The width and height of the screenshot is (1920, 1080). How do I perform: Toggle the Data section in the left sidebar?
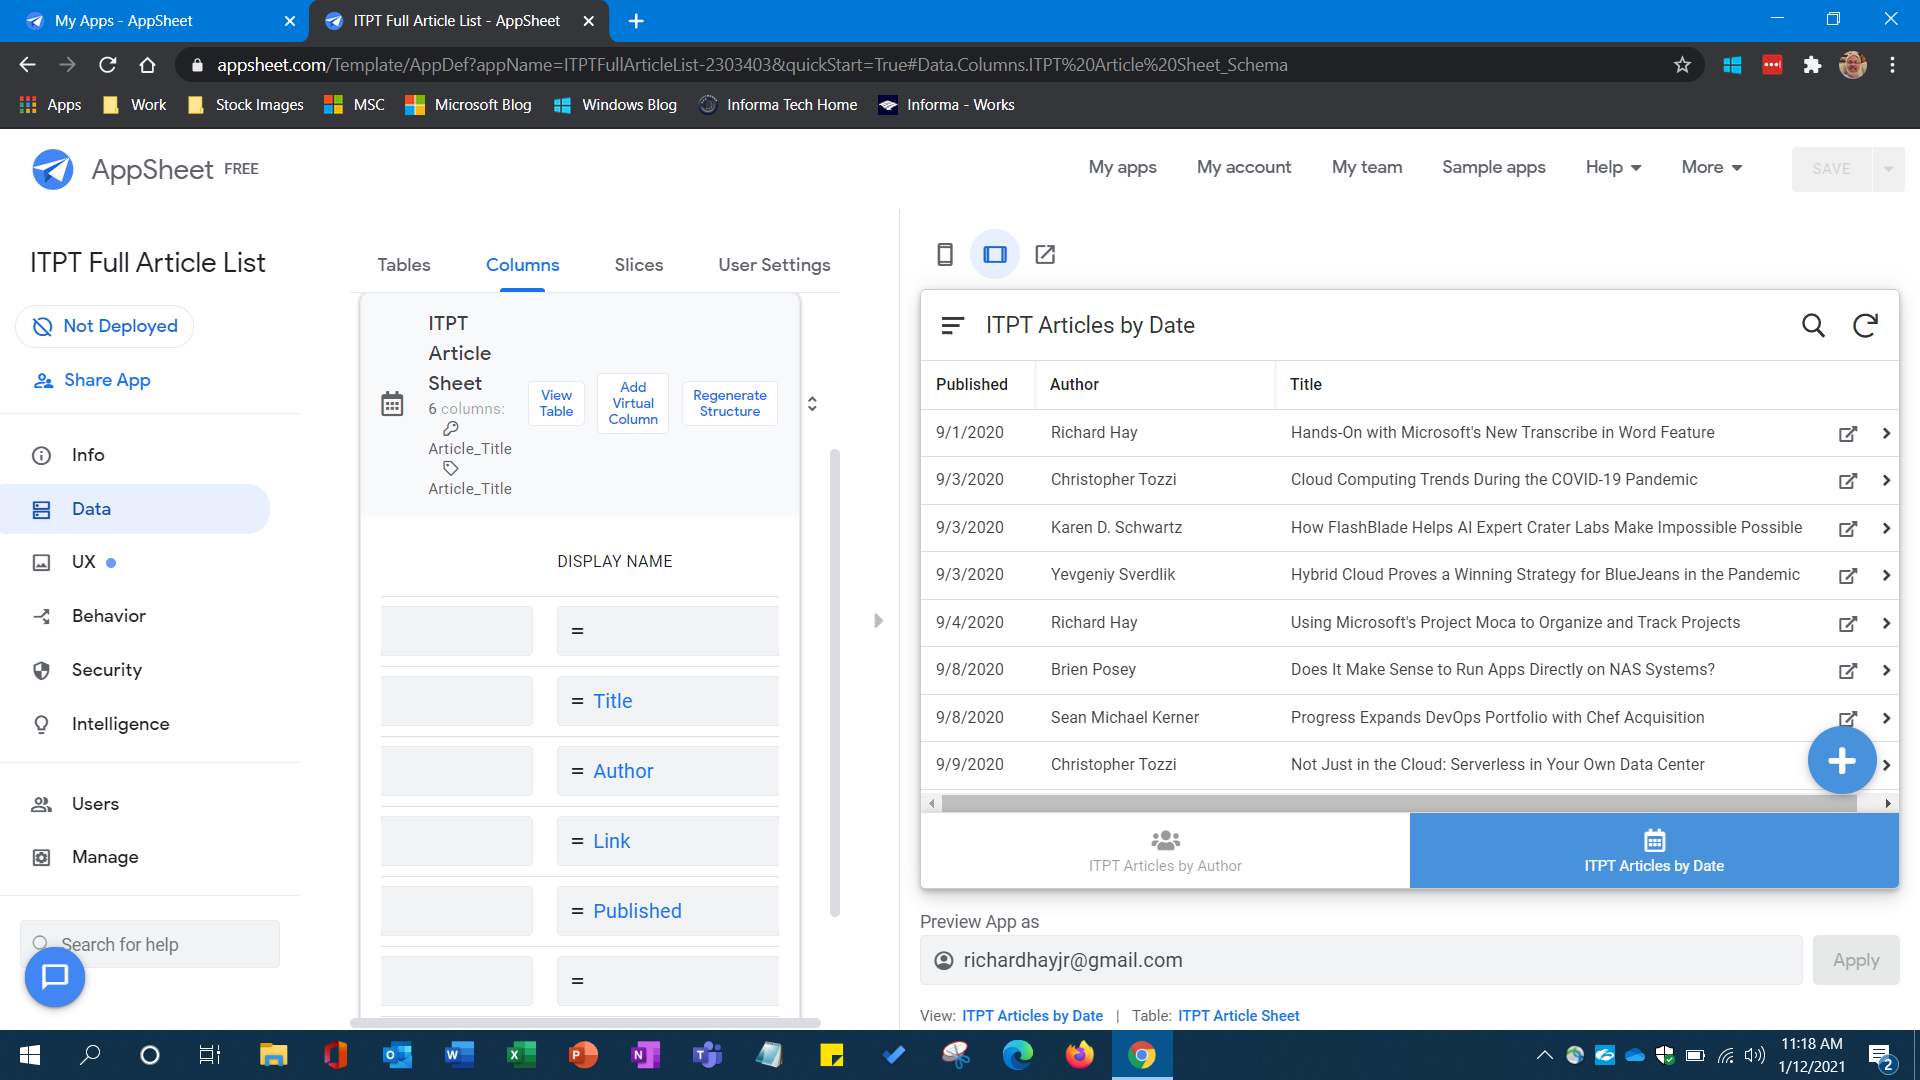tap(90, 508)
